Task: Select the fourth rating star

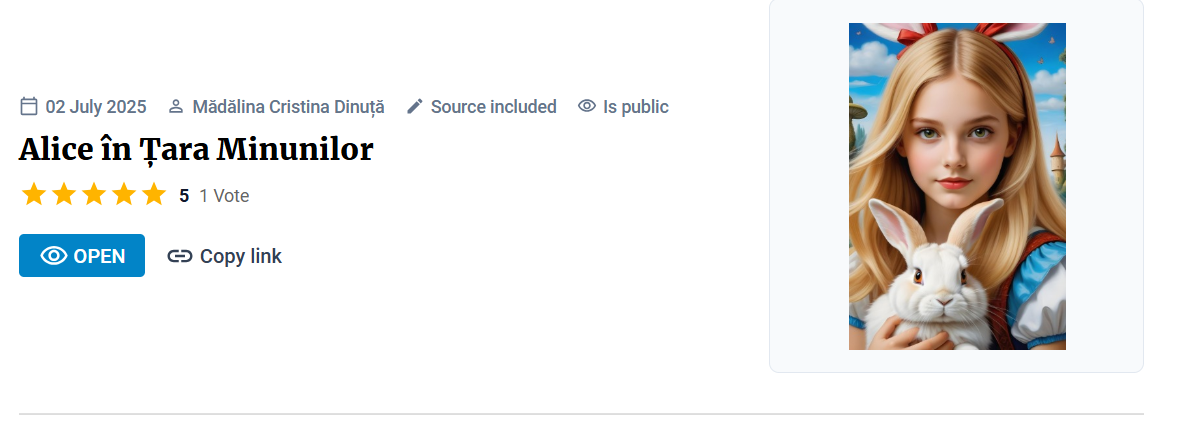Action: click(124, 195)
